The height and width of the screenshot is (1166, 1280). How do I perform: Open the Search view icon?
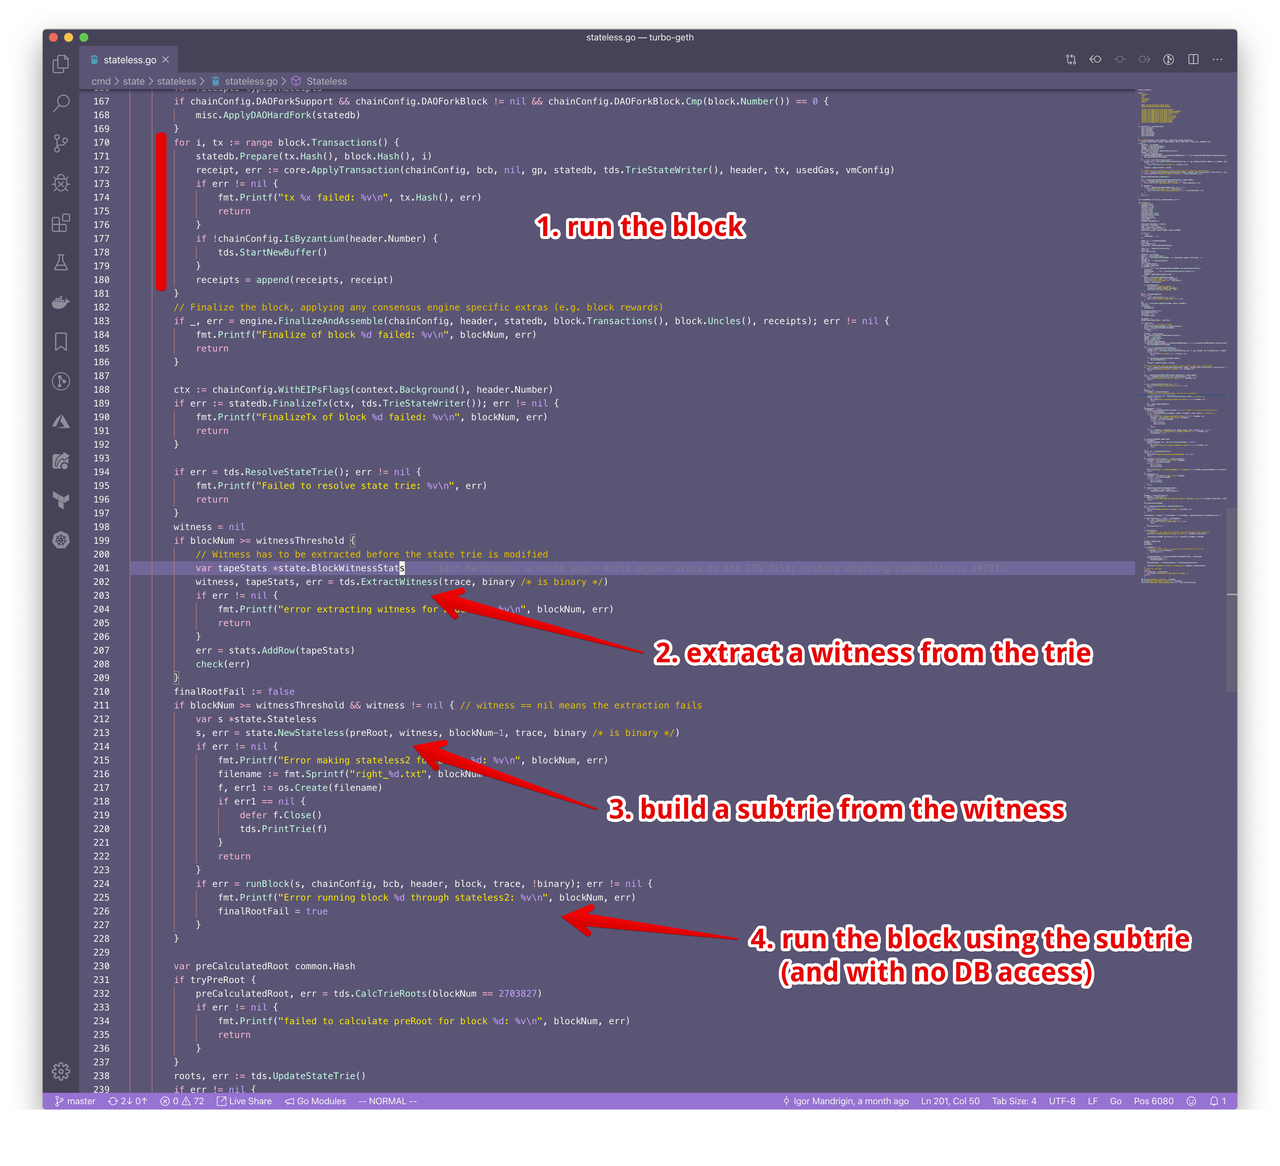point(61,103)
